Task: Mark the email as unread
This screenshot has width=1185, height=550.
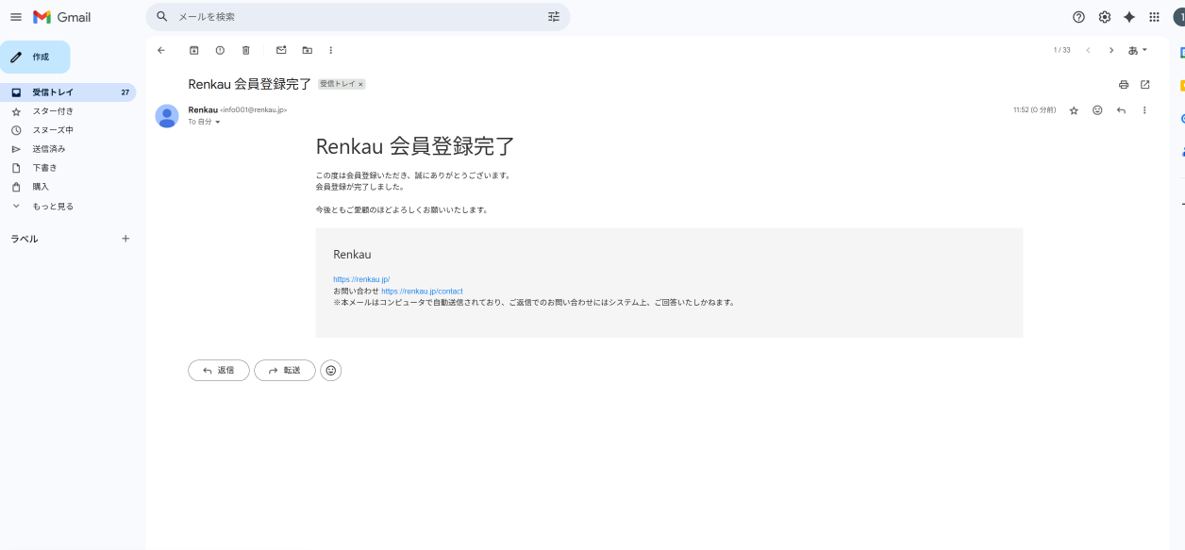Action: 281,50
